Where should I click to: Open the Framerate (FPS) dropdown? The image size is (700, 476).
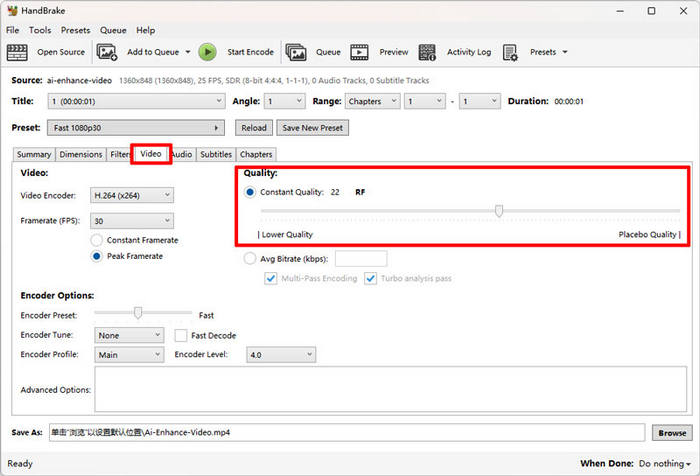pyautogui.click(x=132, y=221)
